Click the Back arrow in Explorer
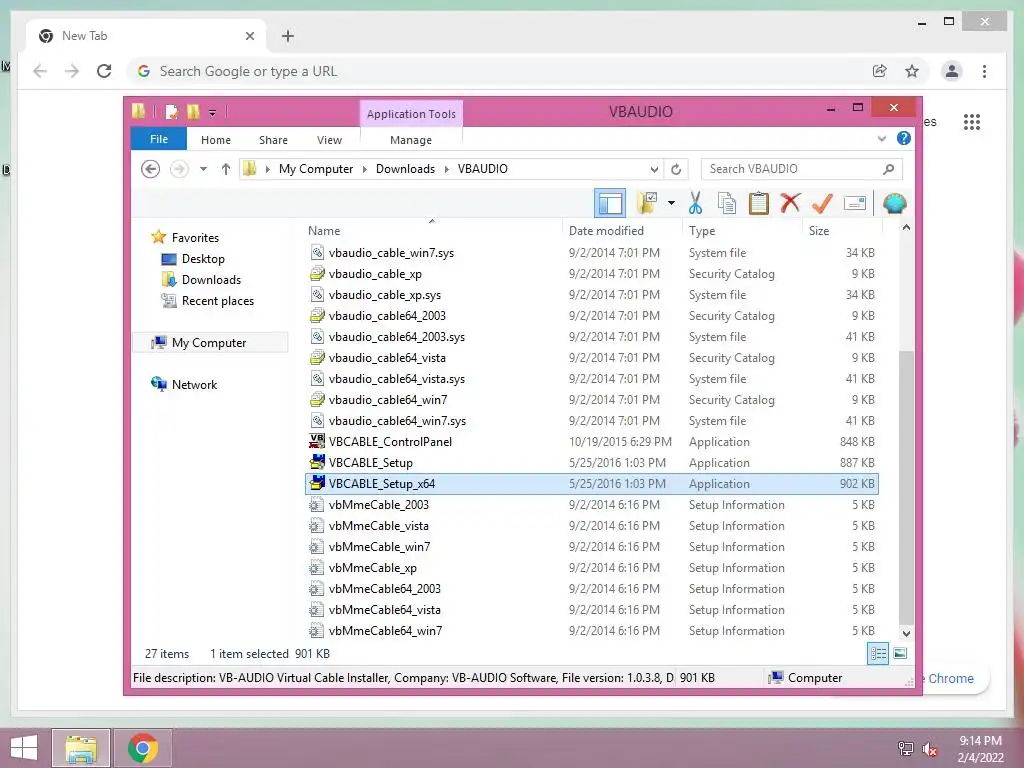Viewport: 1024px width, 768px height. point(150,169)
